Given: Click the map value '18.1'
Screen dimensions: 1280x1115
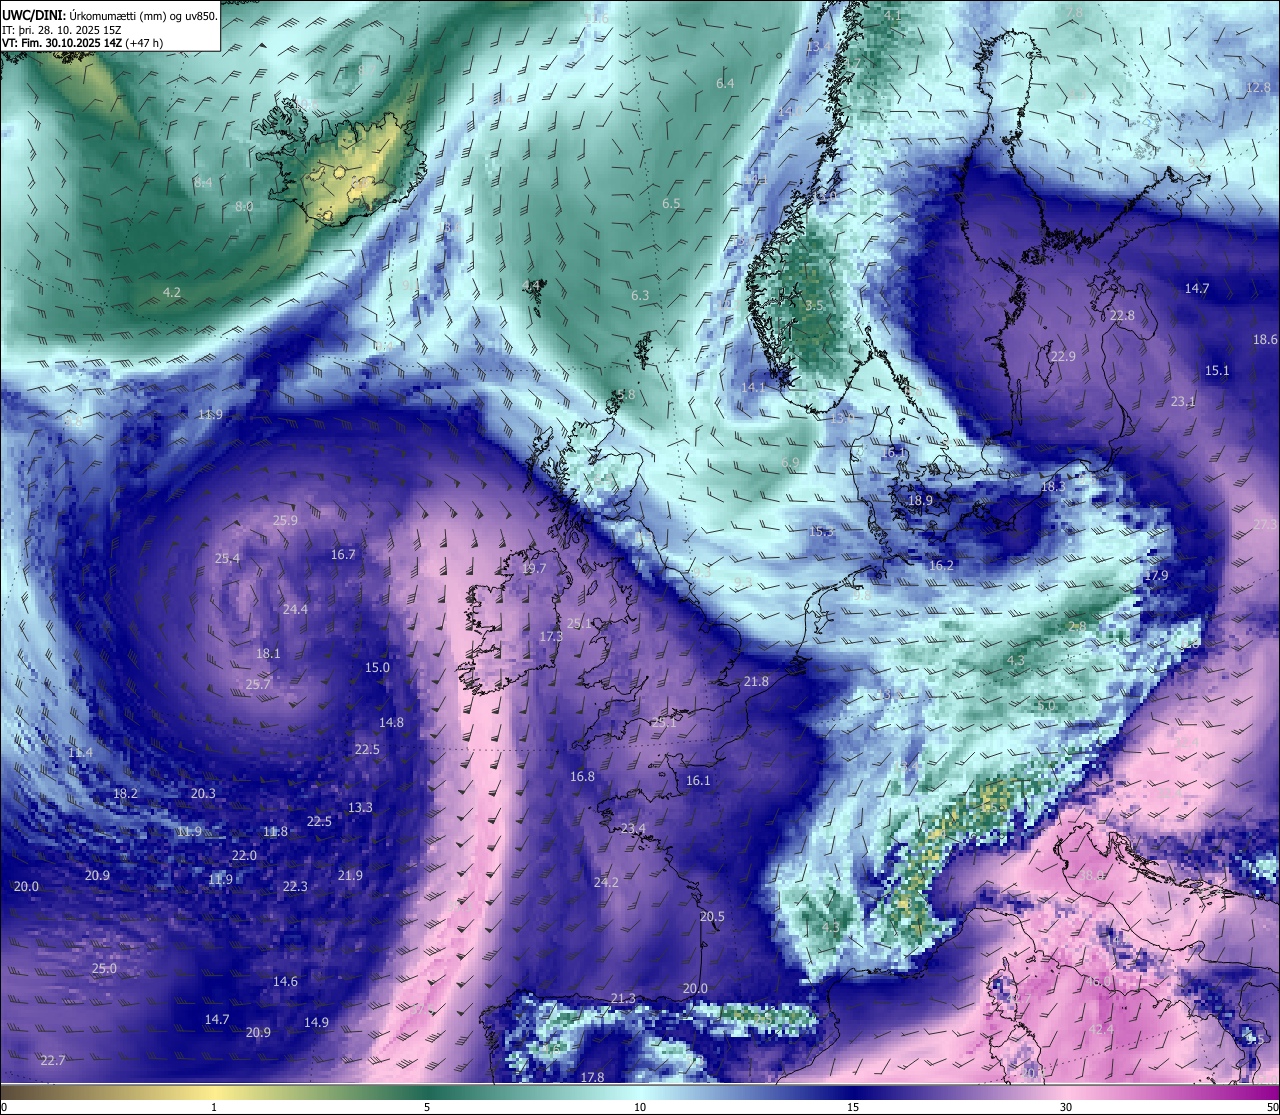Looking at the screenshot, I should coord(268,653).
